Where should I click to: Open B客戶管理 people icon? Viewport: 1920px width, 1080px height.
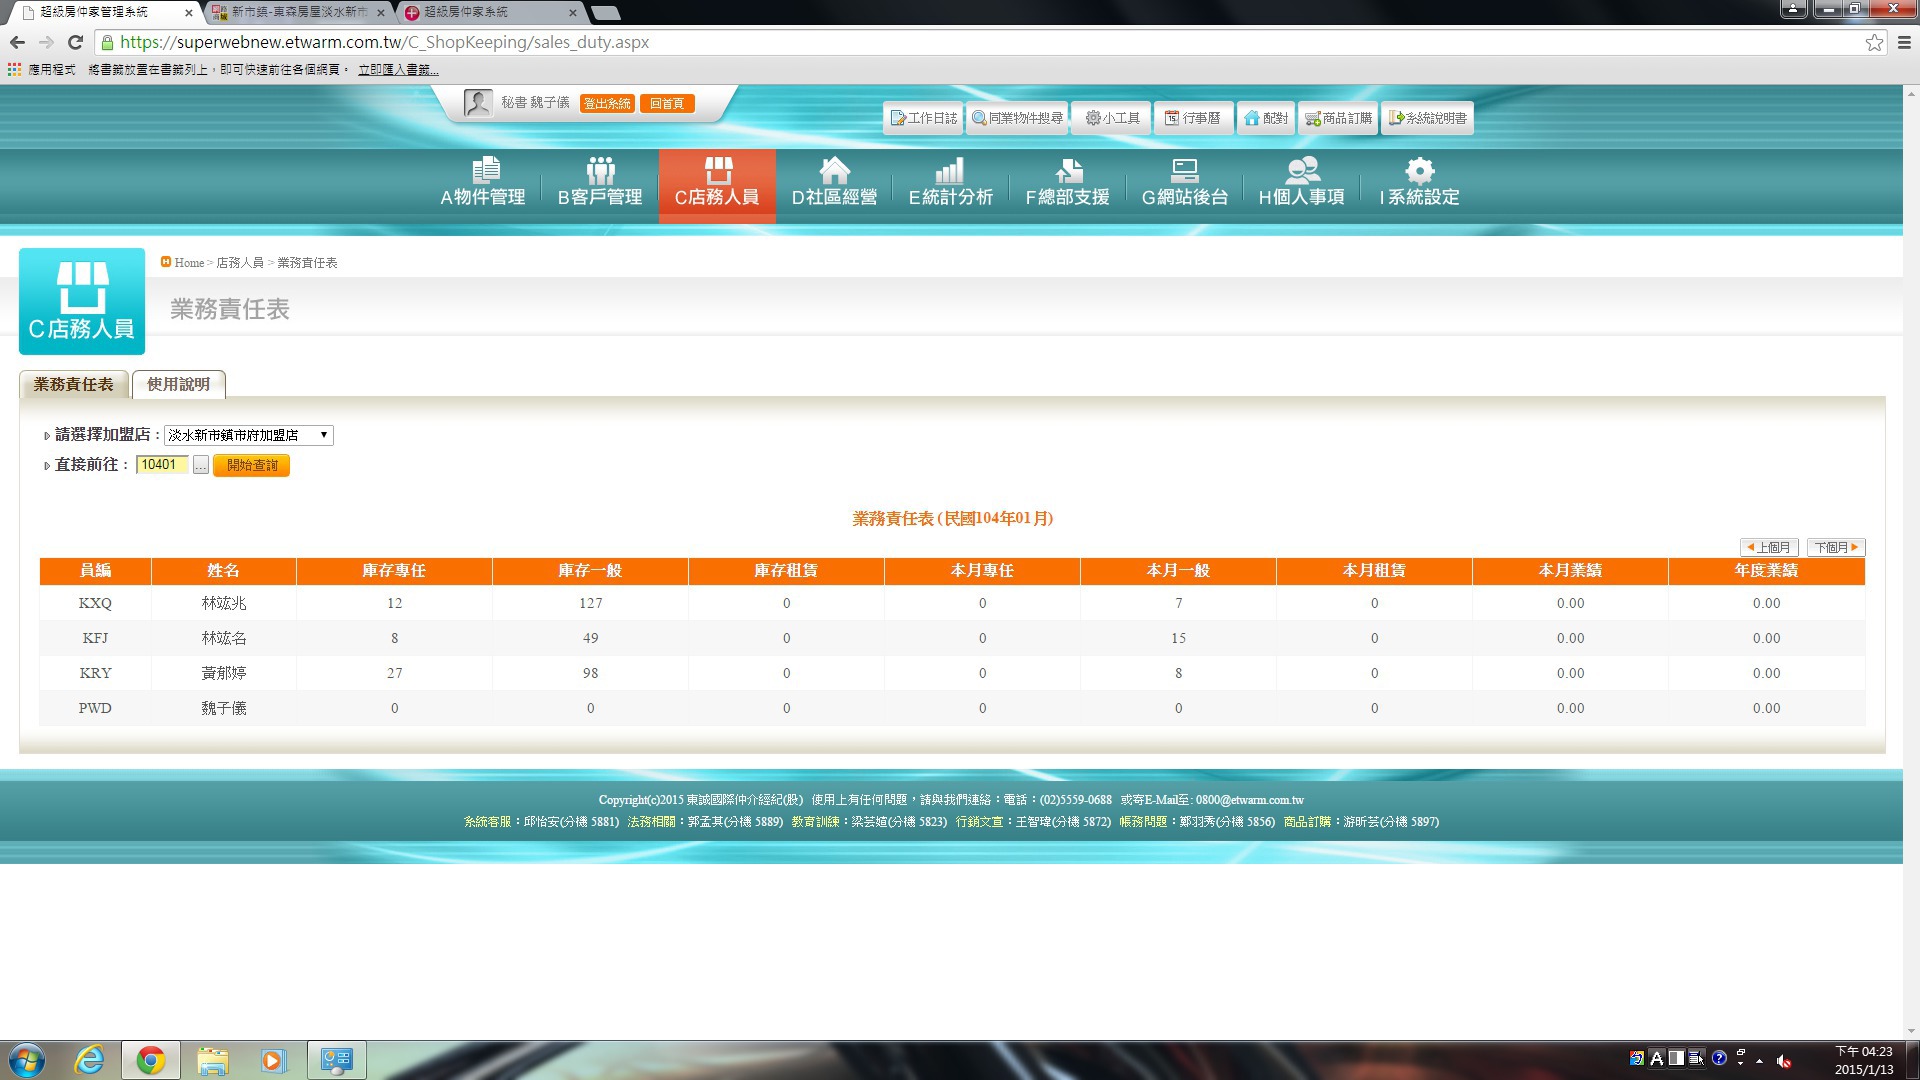click(x=600, y=170)
